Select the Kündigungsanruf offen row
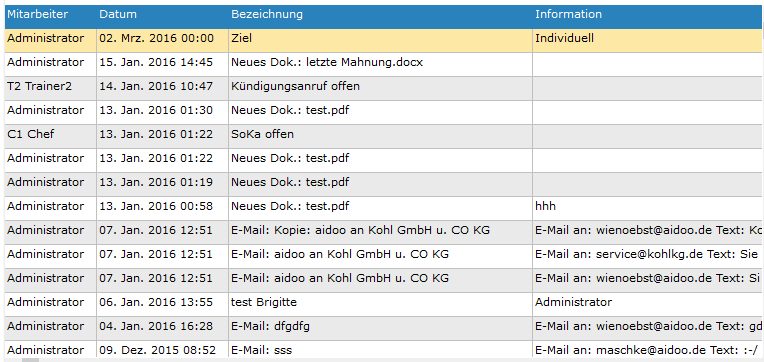This screenshot has width=764, height=362. click(384, 86)
